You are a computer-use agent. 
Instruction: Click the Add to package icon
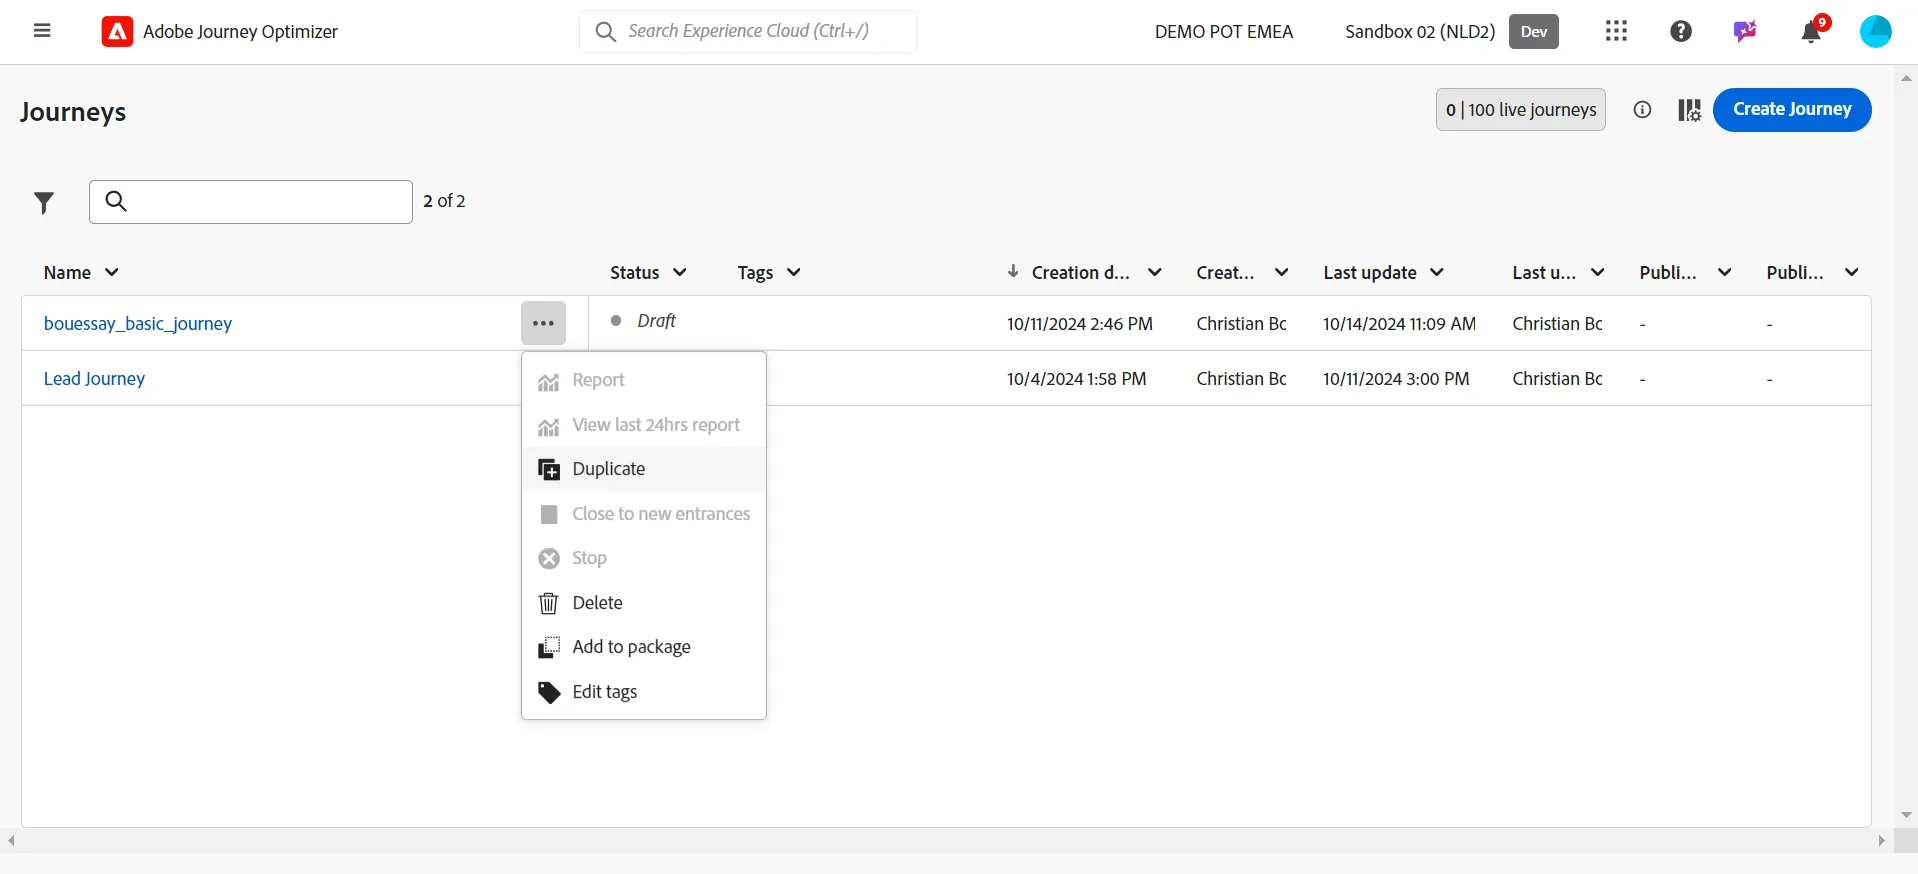coord(549,648)
